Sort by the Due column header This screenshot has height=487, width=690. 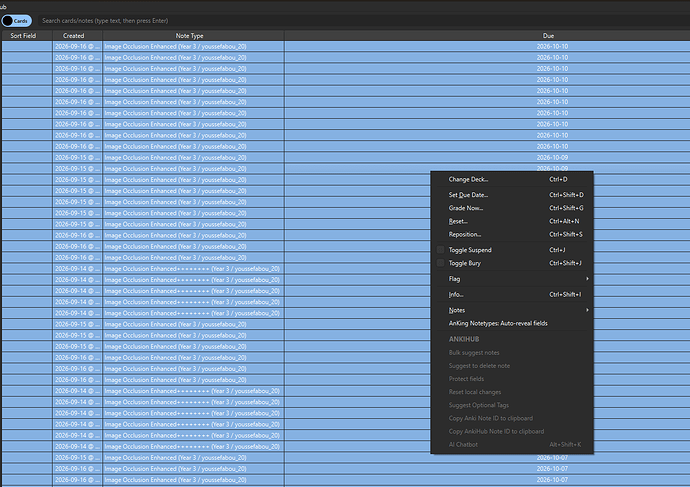[x=487, y=36]
